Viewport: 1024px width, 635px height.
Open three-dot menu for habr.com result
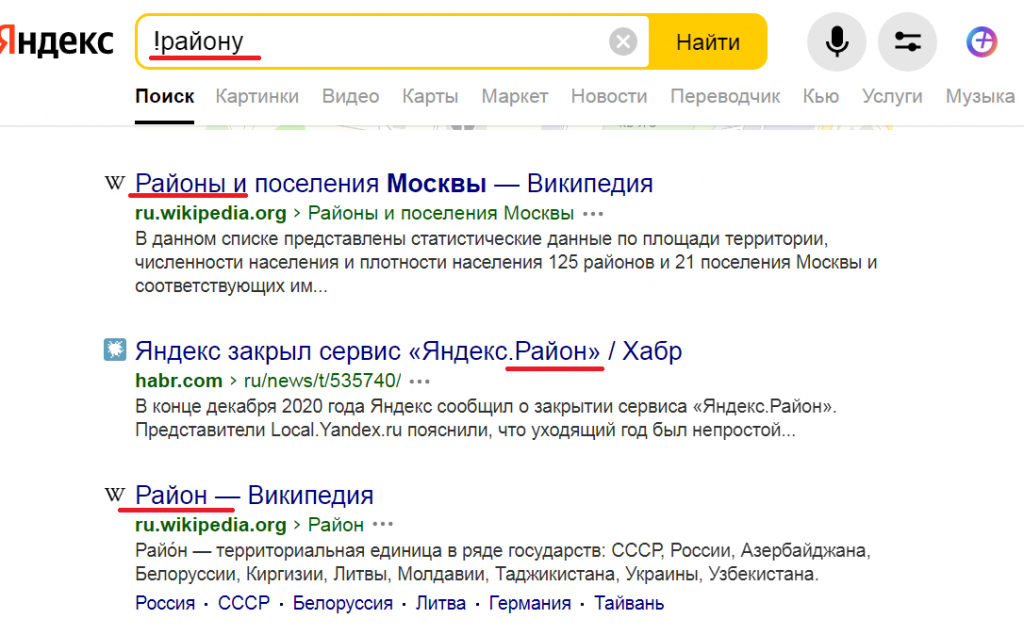419,381
